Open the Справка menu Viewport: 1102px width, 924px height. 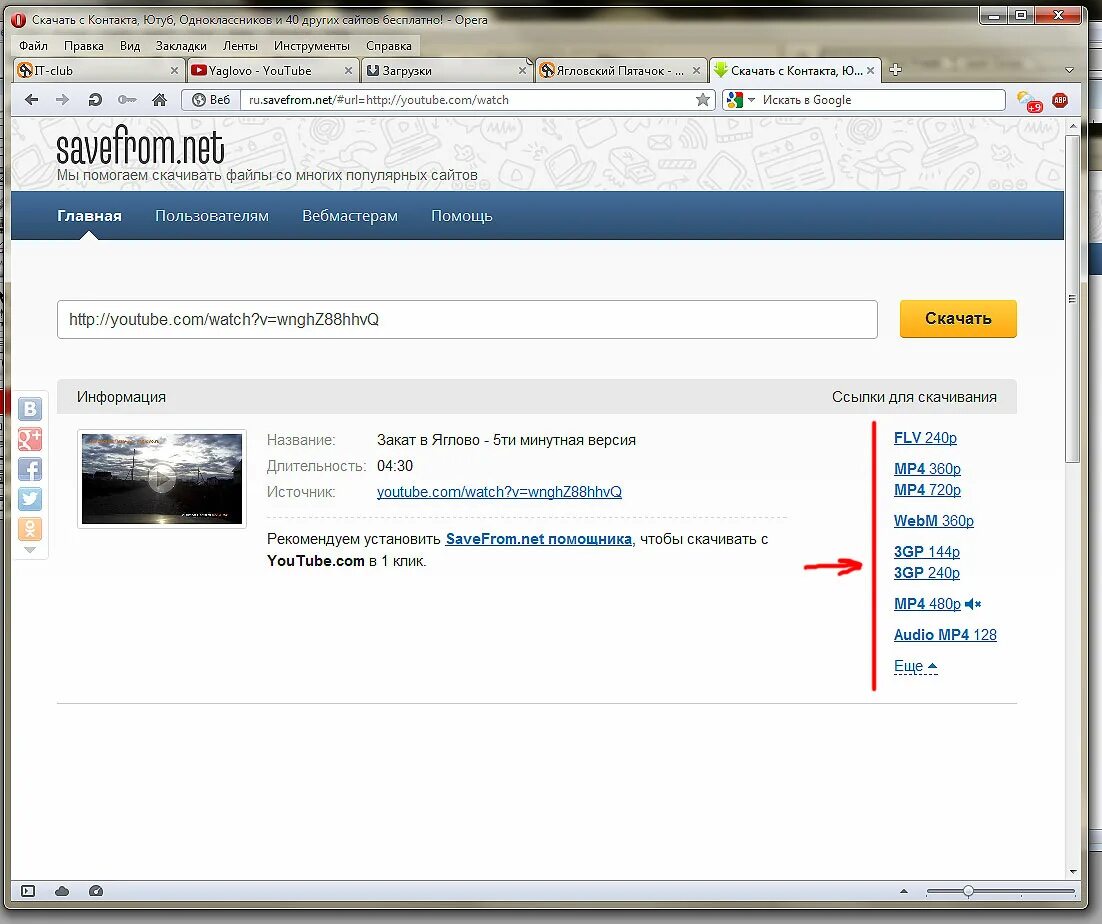tap(389, 46)
